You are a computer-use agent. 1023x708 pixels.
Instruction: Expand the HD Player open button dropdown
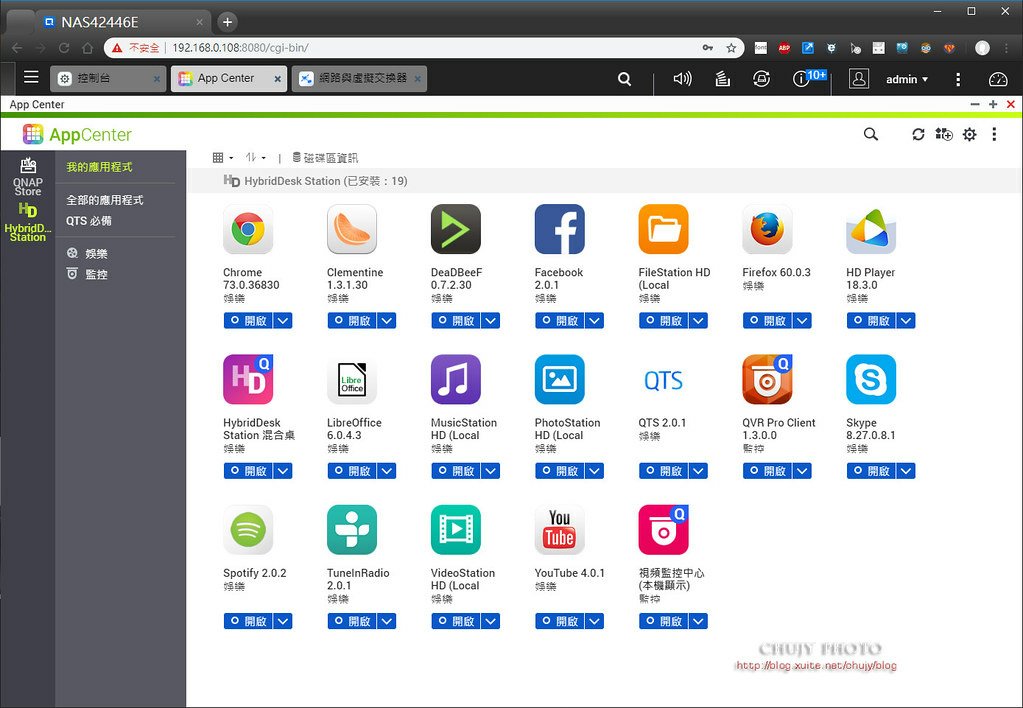coord(906,320)
